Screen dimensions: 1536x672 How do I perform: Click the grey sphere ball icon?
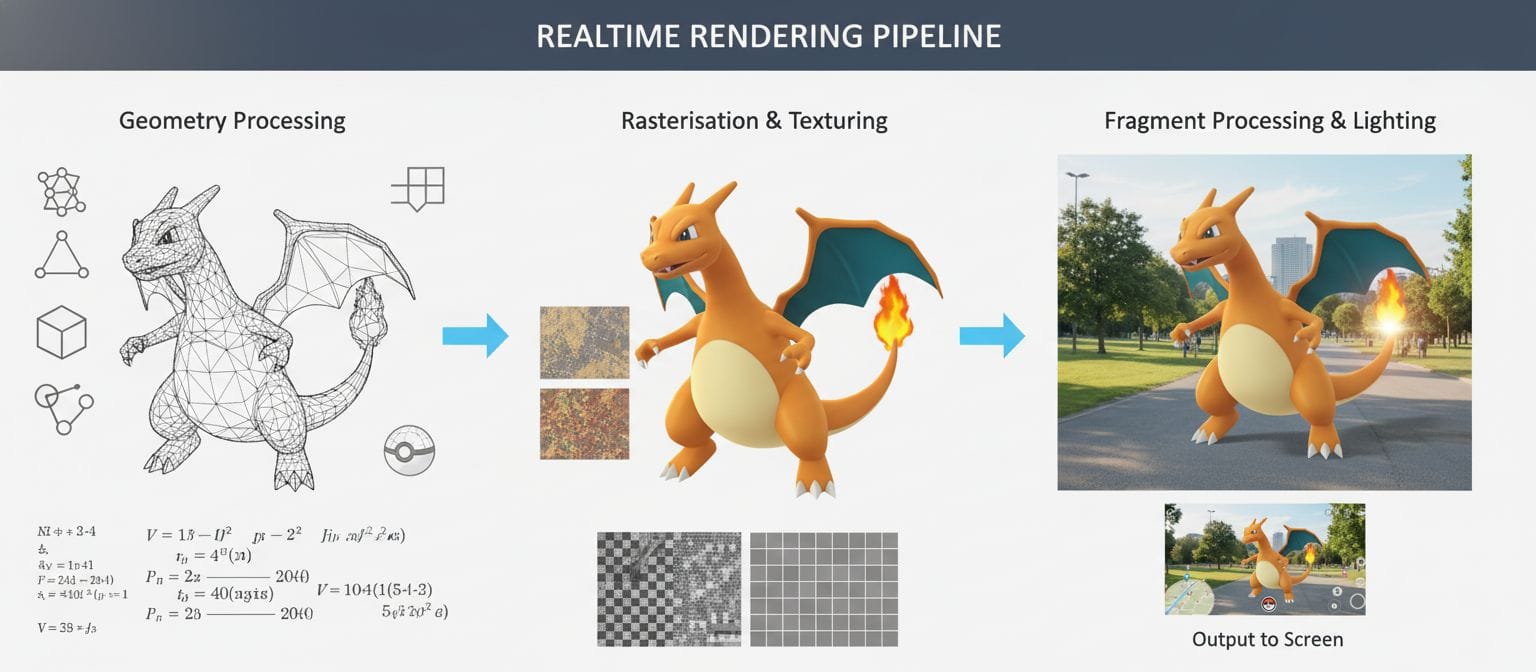pyautogui.click(x=409, y=451)
